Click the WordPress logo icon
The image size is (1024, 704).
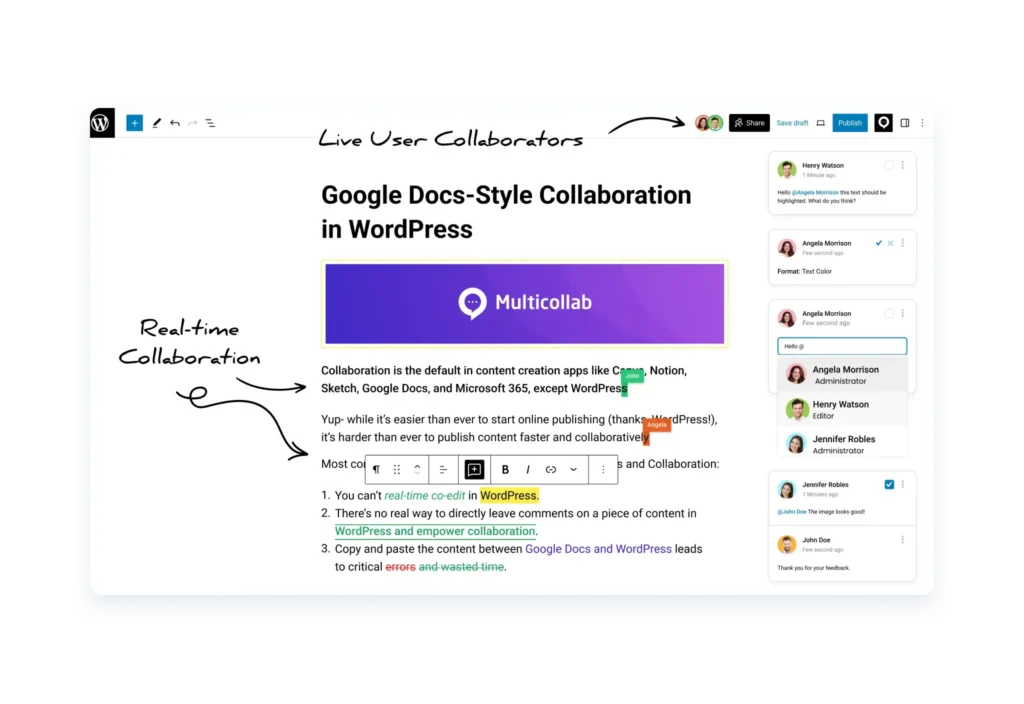pyautogui.click(x=102, y=123)
